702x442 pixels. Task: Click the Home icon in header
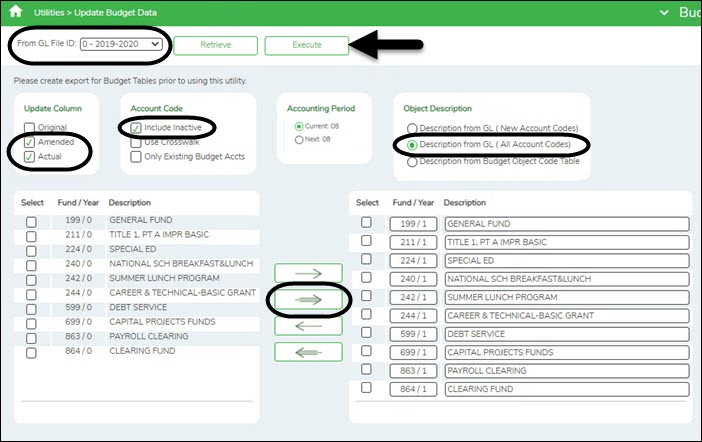point(15,12)
